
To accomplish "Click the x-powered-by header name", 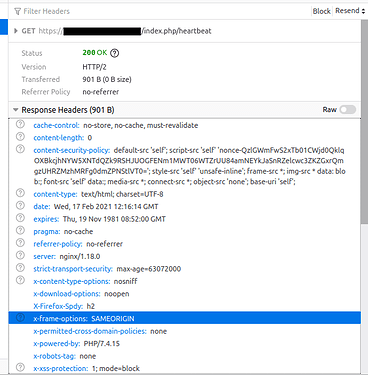I will [x=57, y=343].
